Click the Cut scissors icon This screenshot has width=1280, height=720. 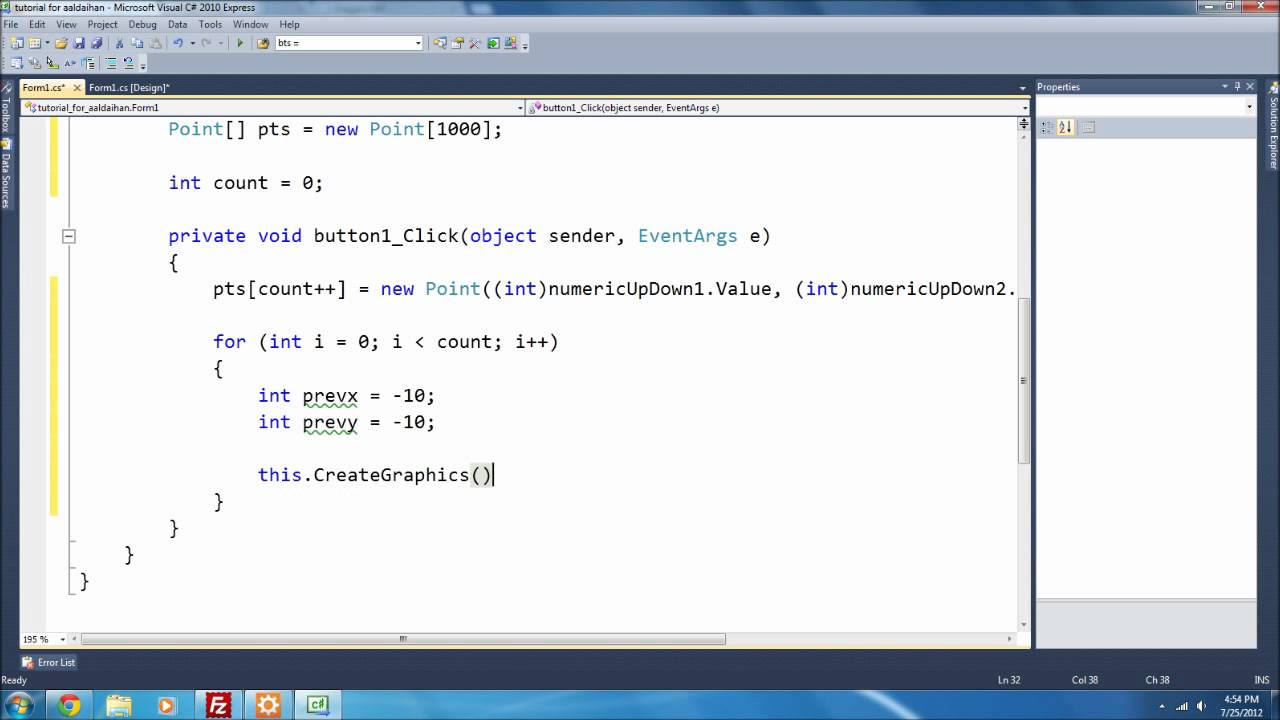tap(119, 43)
